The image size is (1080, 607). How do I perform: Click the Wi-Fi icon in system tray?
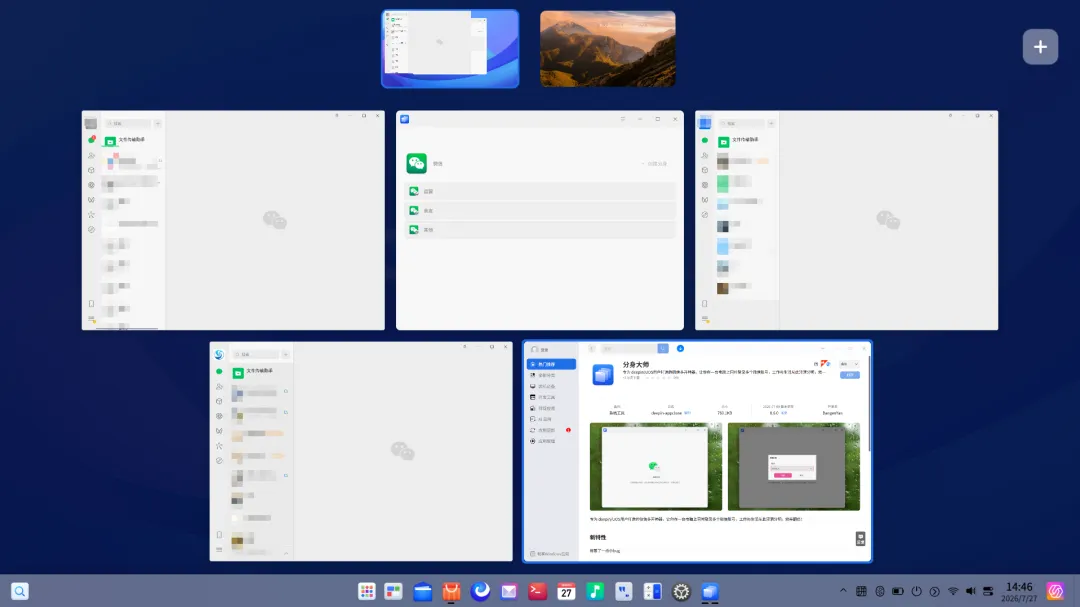point(953,591)
